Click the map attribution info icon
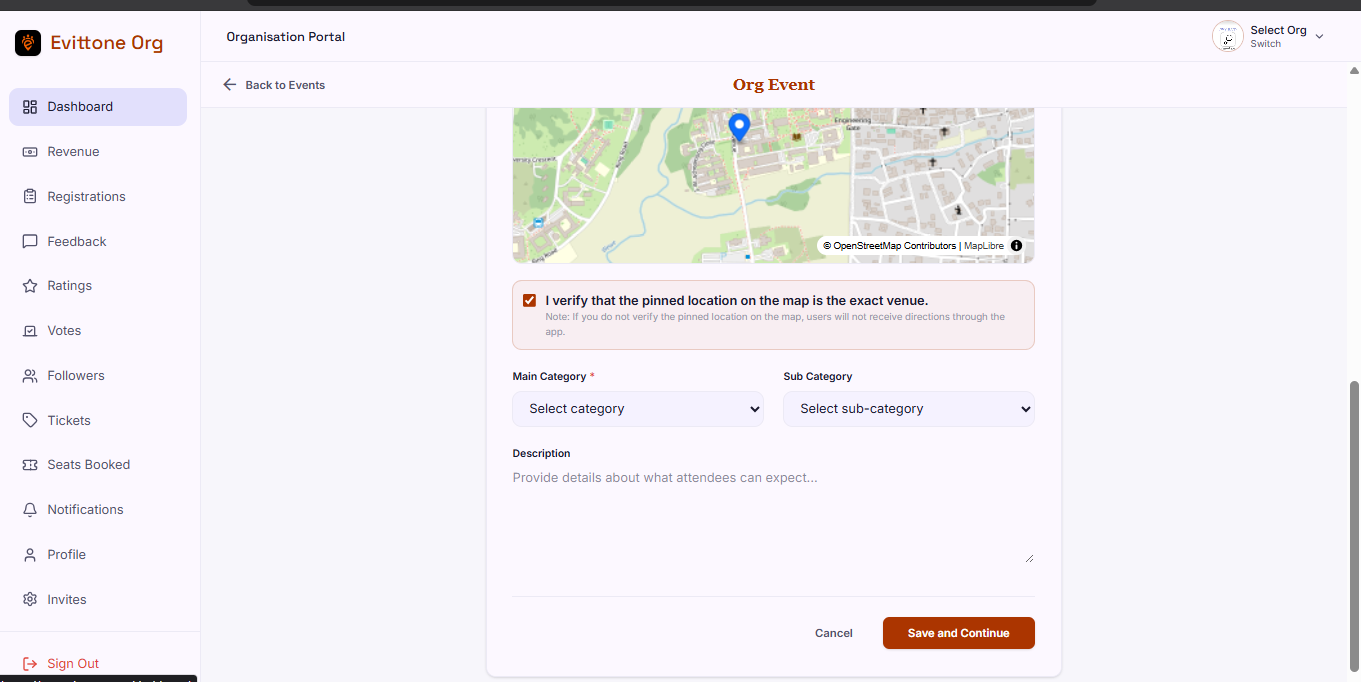Screen dimensions: 1361x682 pos(1016,246)
